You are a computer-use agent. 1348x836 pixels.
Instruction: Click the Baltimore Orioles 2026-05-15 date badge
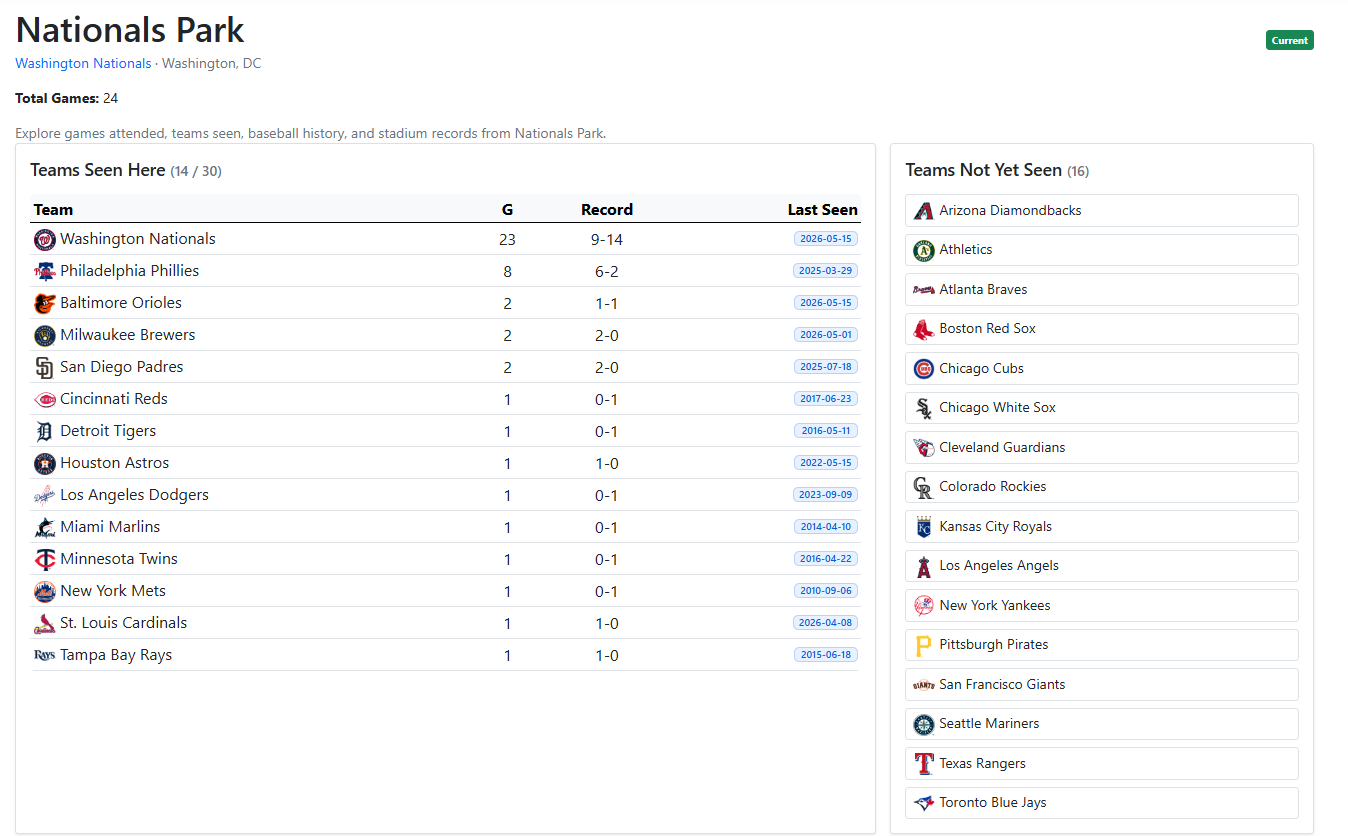826,303
